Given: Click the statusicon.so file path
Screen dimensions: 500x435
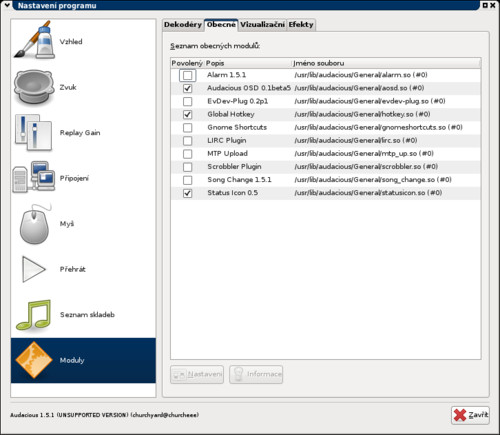Looking at the screenshot, I should coord(368,193).
